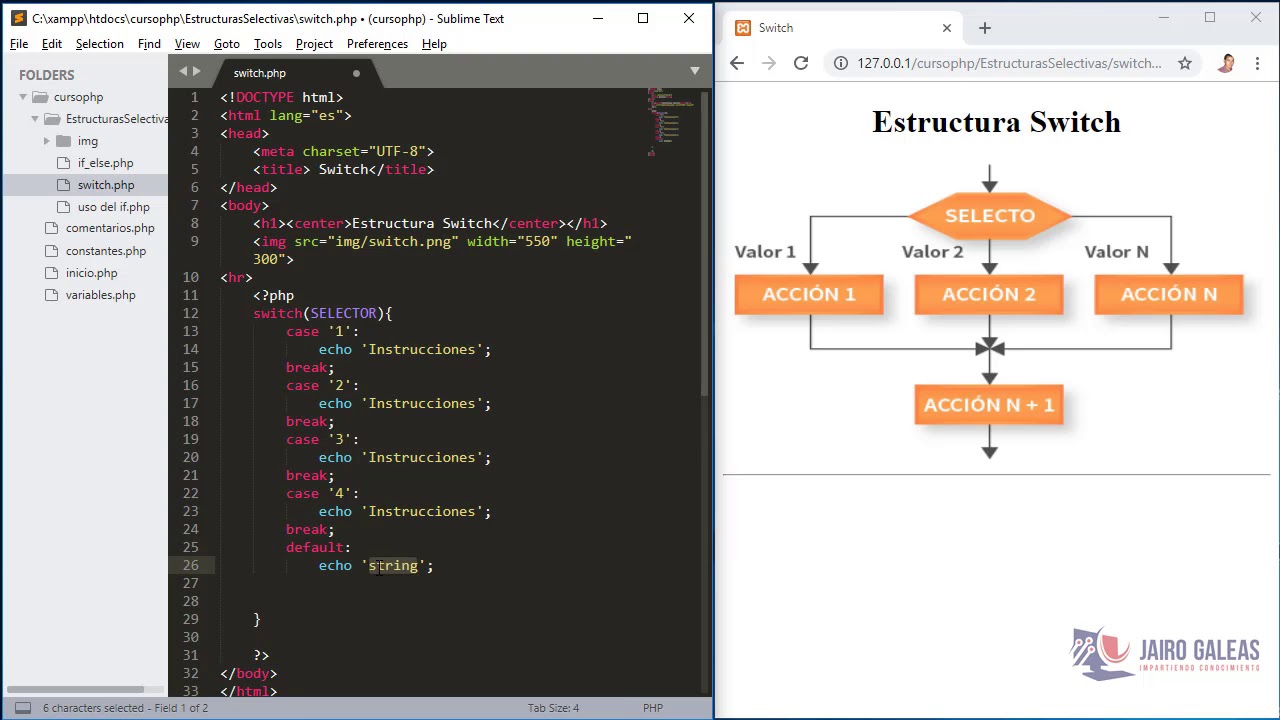Open a new browser tab
The height and width of the screenshot is (720, 1280).
[x=985, y=28]
